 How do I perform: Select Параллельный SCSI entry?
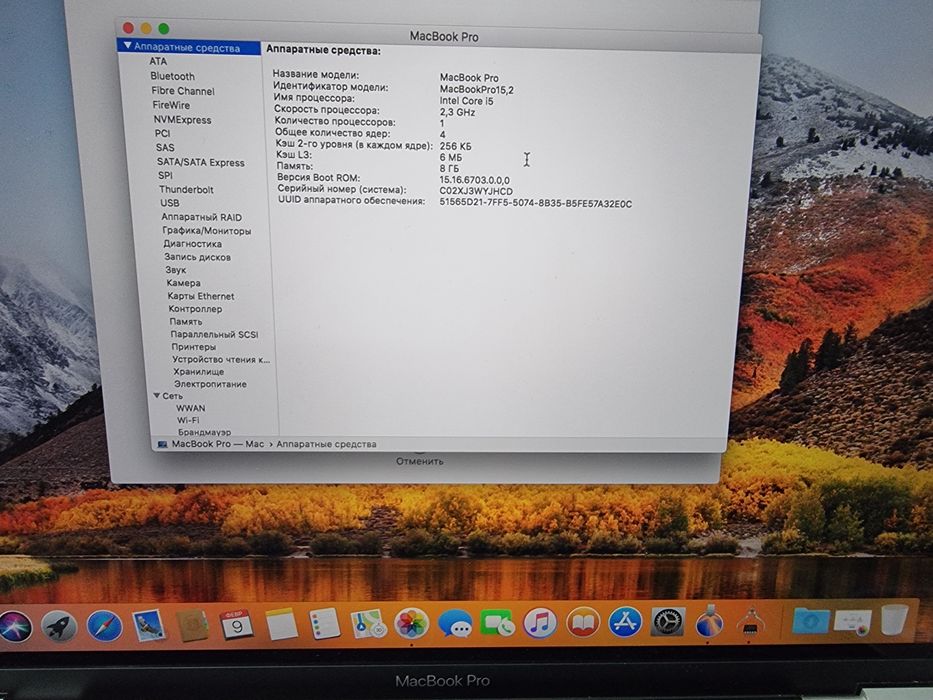[214, 335]
